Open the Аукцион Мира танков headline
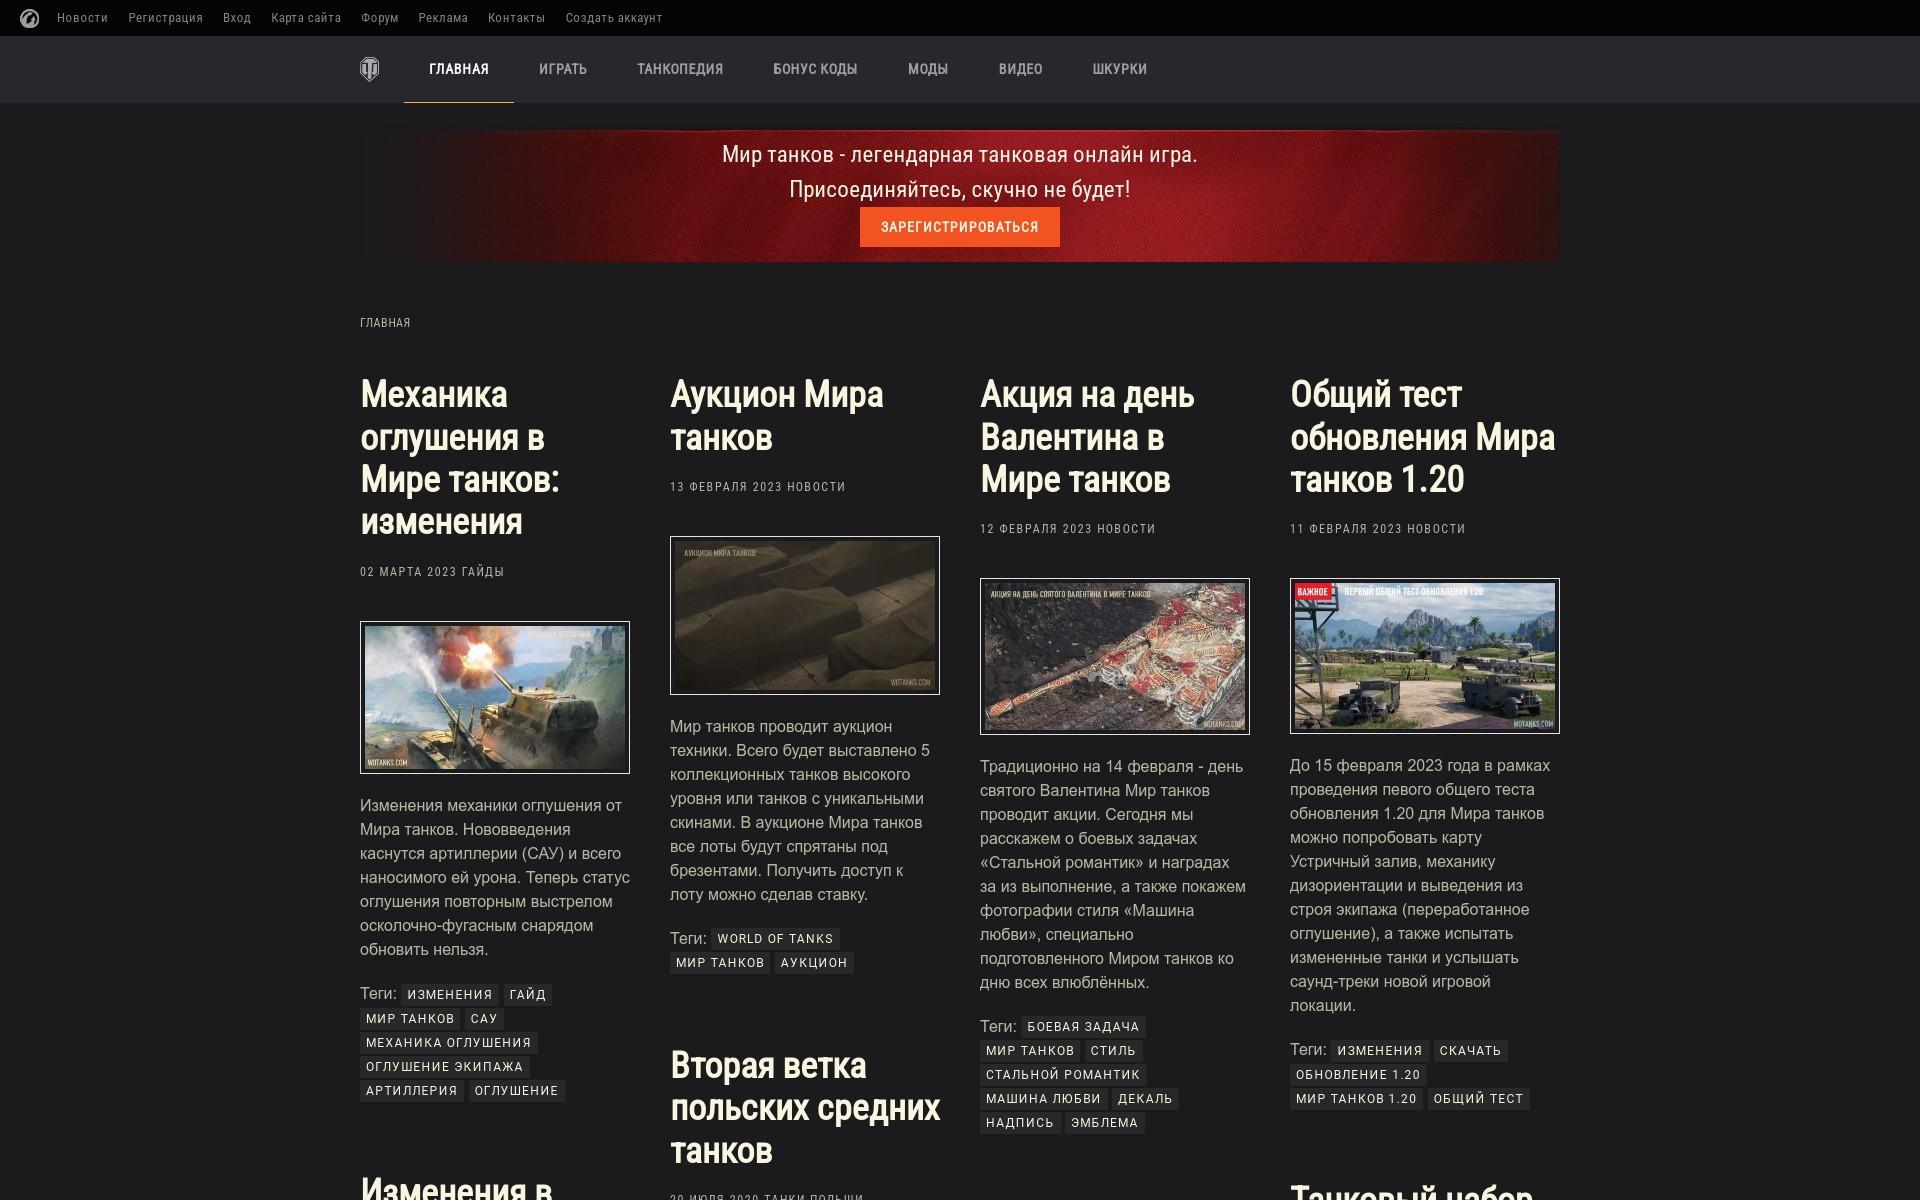This screenshot has width=1920, height=1200. pyautogui.click(x=776, y=416)
